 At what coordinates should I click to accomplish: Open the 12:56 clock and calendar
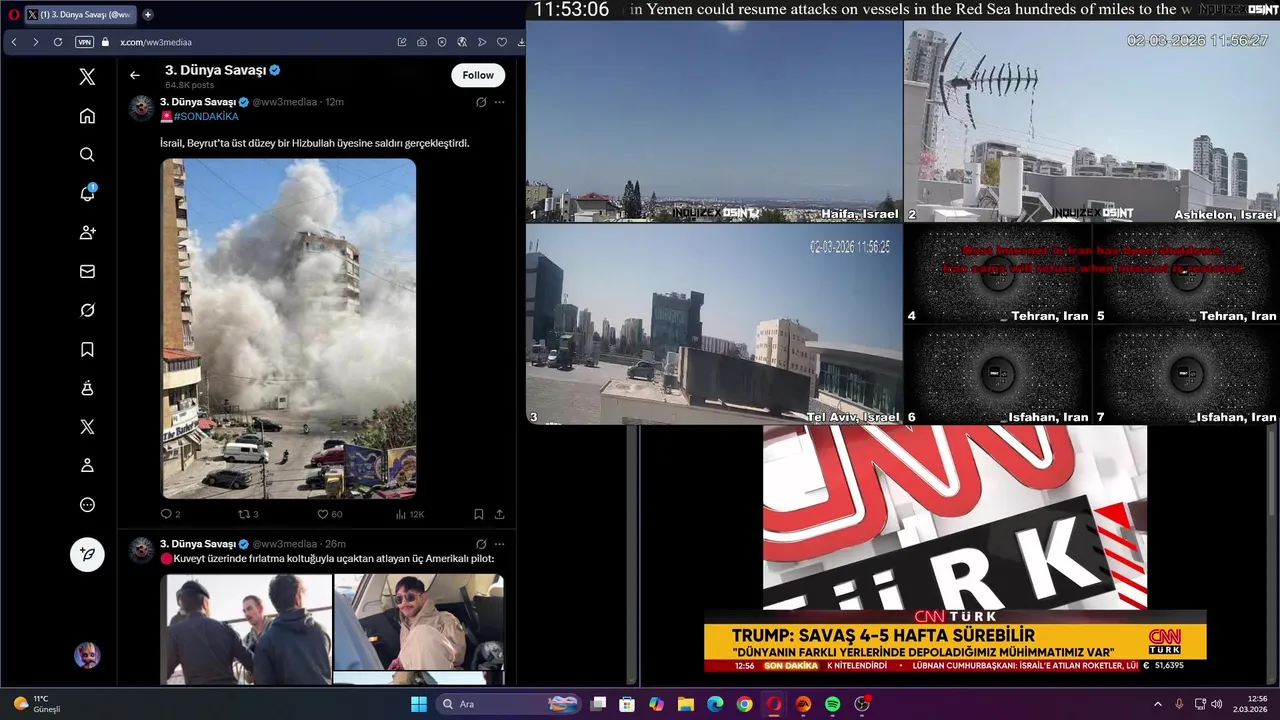1251,704
